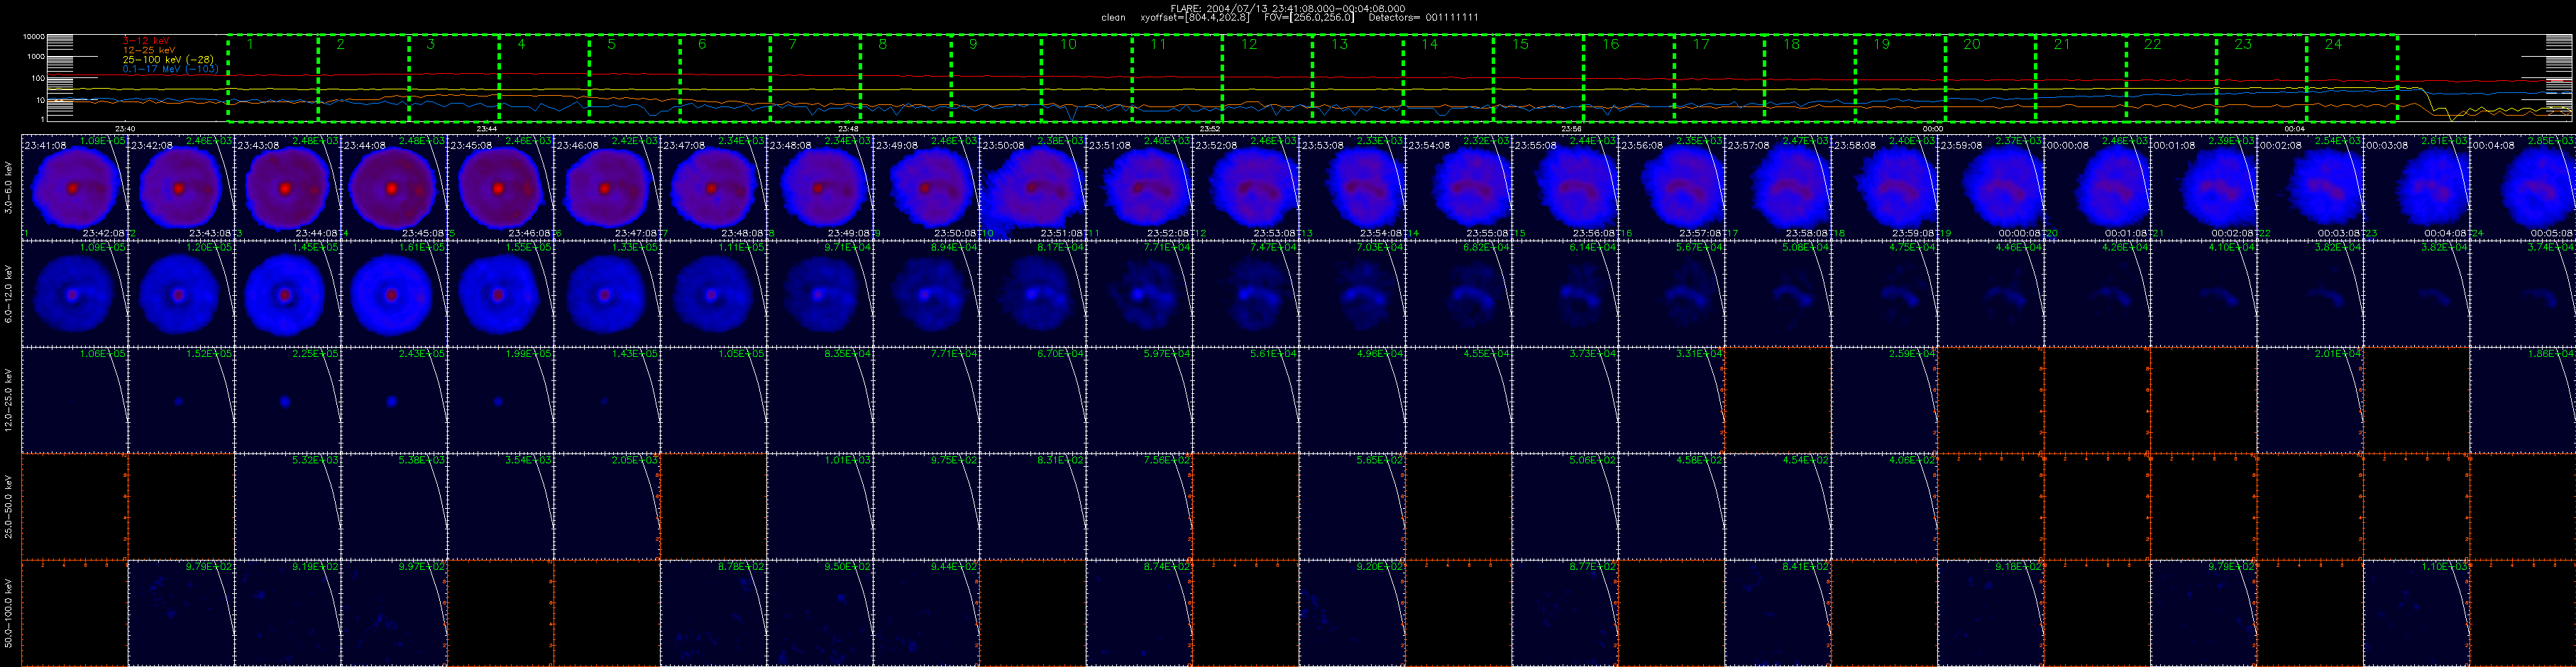Click the 23:40 time axis label
The height and width of the screenshot is (667, 2576).
point(125,128)
